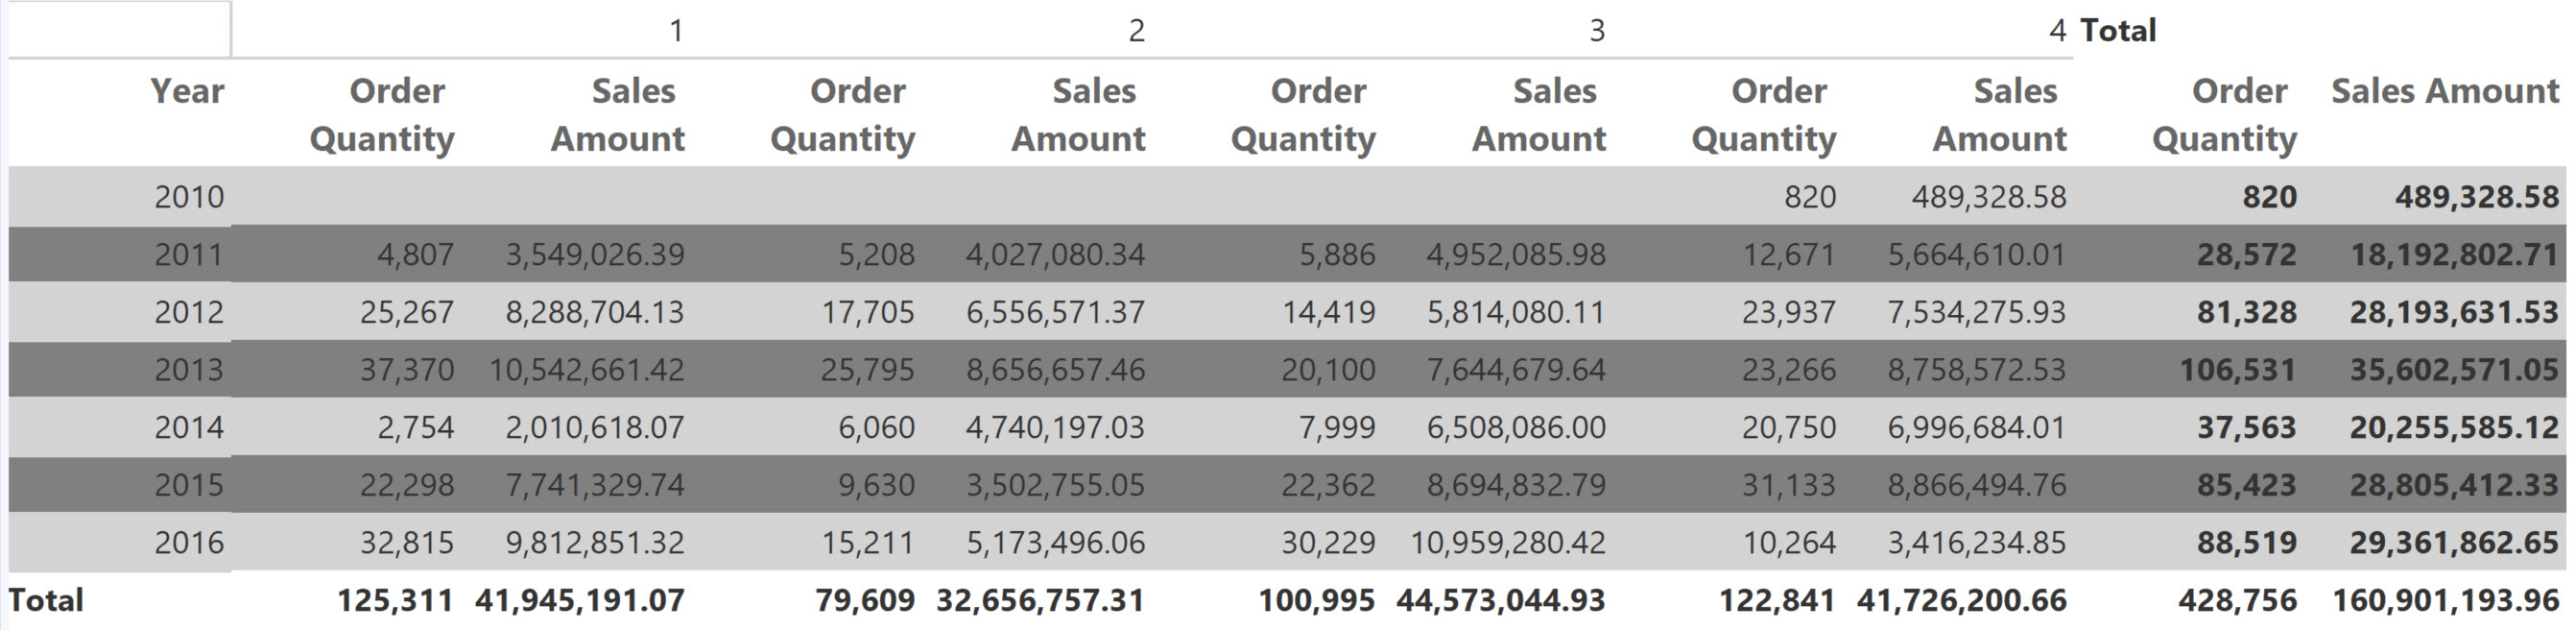Select the cell showing 4,807
2576x630 pixels.
[x=415, y=255]
